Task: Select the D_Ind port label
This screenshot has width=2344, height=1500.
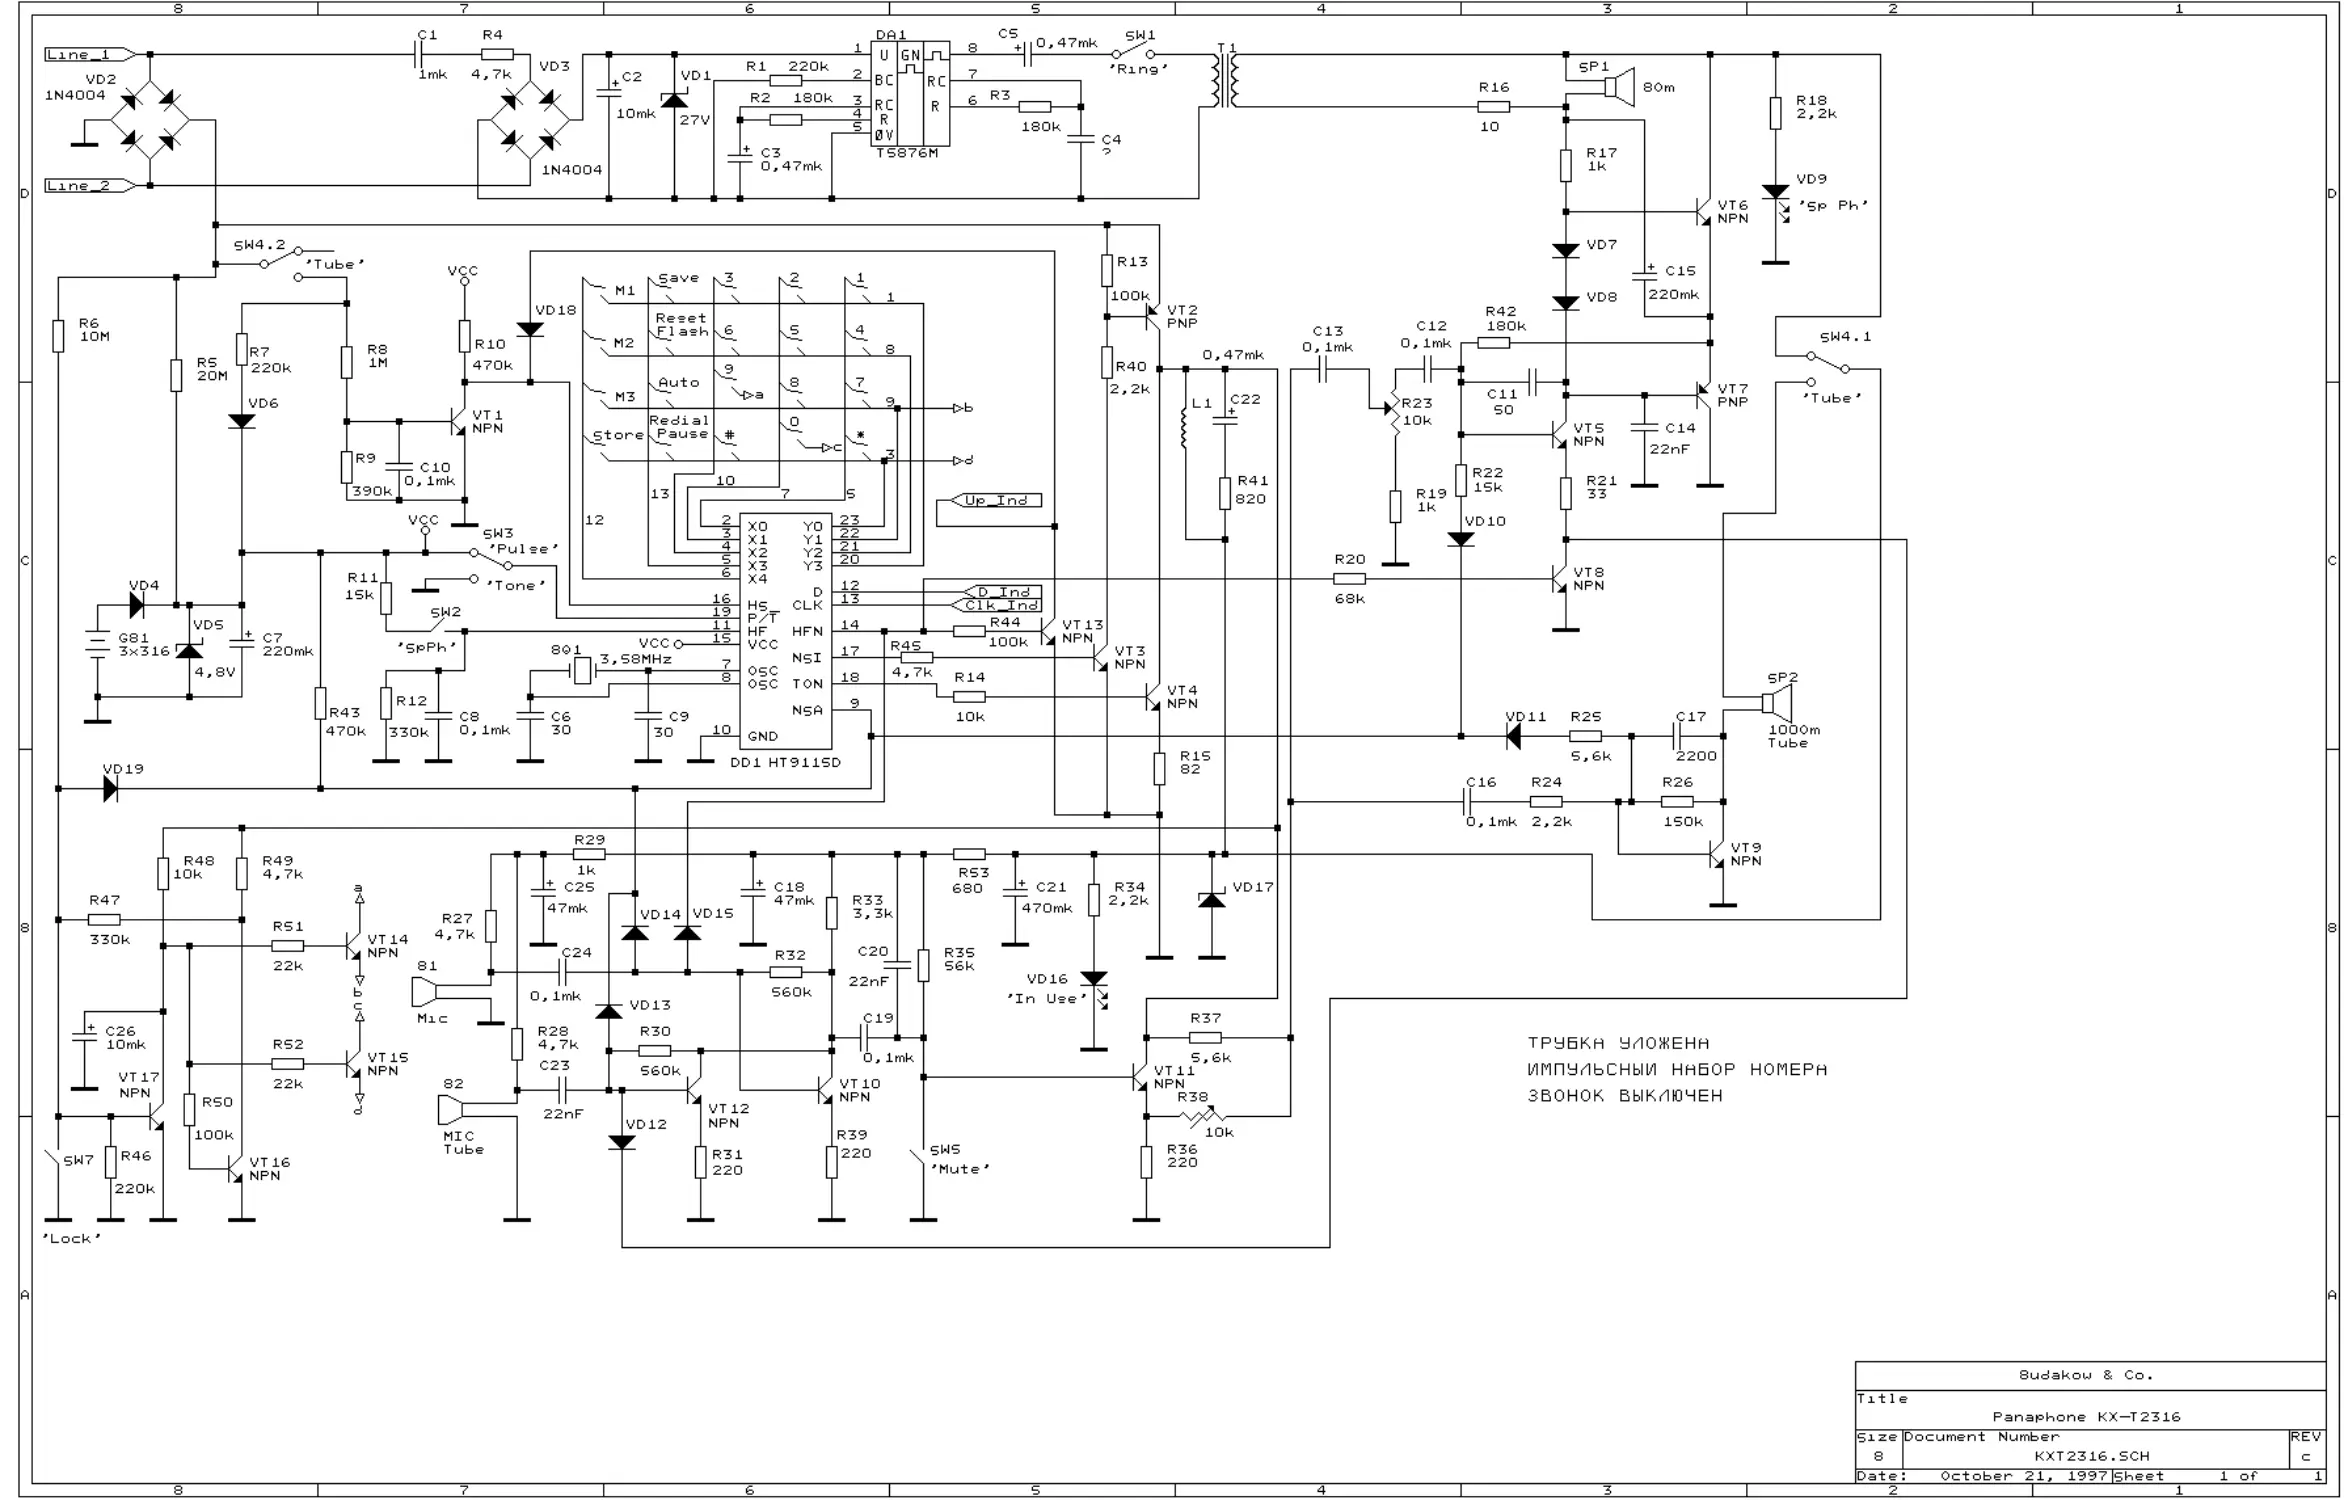Action: [x=1002, y=592]
